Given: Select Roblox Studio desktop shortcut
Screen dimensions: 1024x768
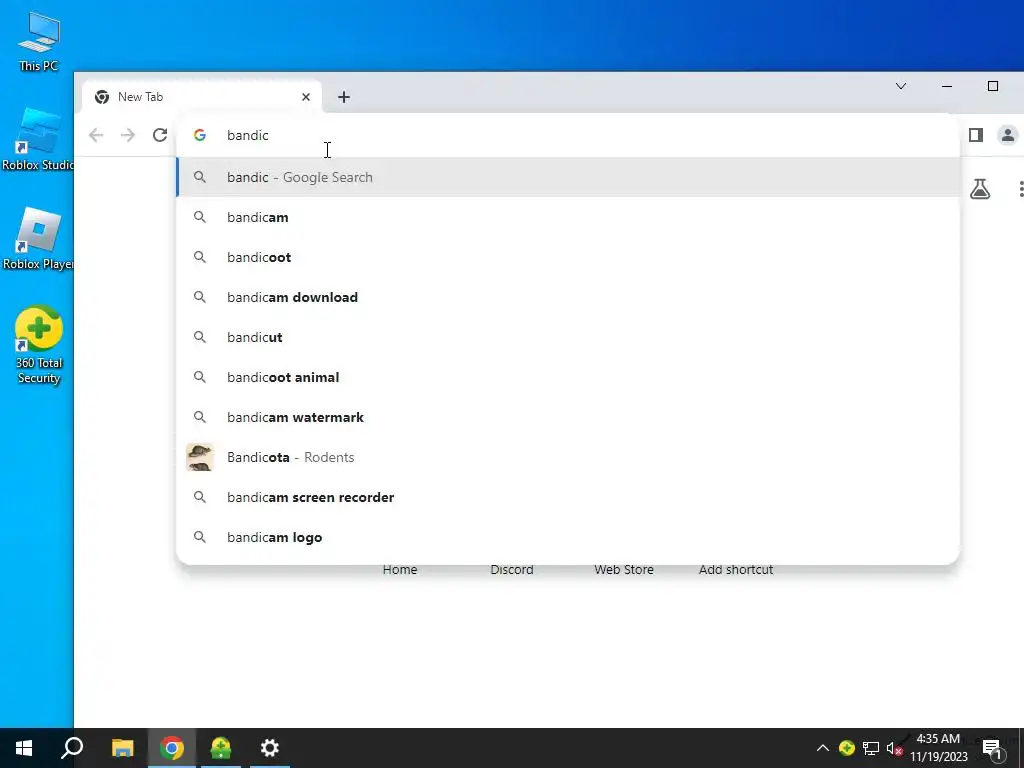Looking at the screenshot, I should pos(38,140).
